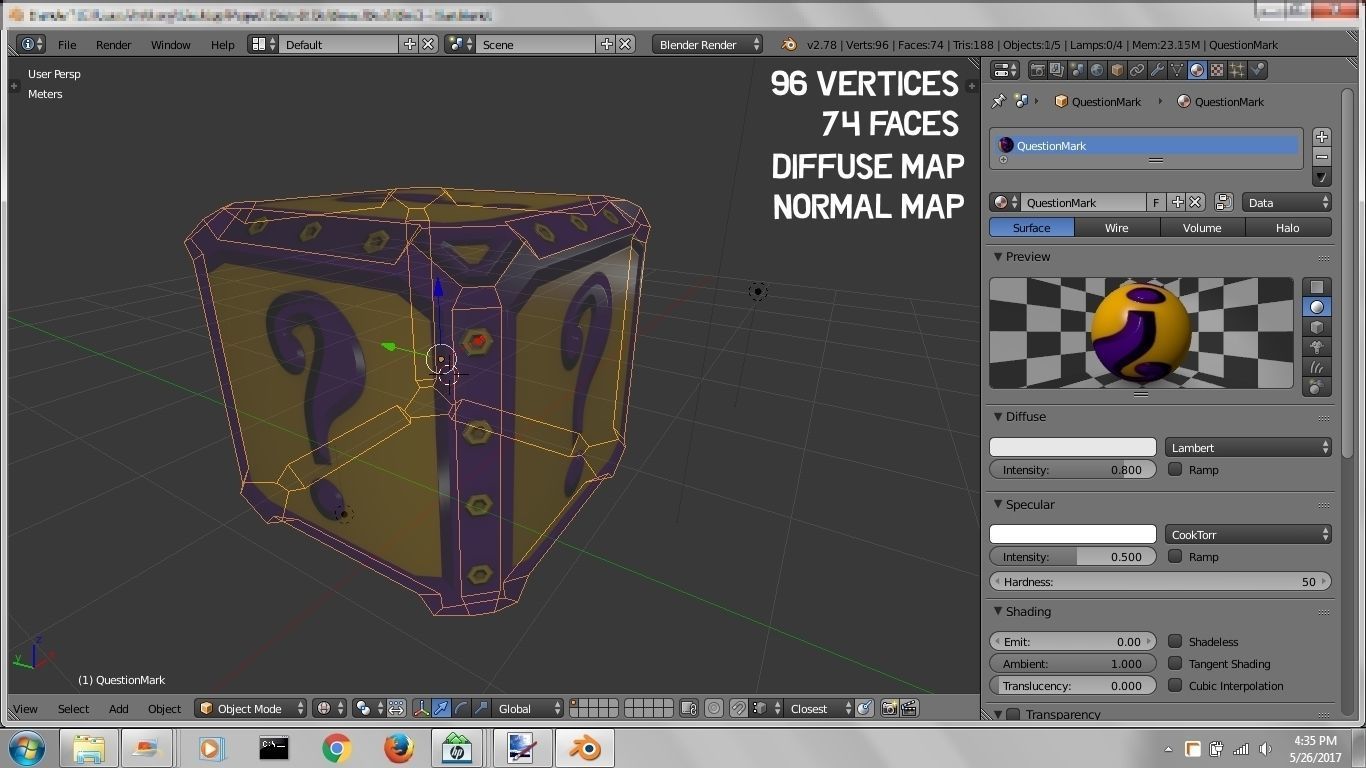This screenshot has height=768, width=1366.
Task: Open the CookTorr specular shader dropdown
Action: tap(1248, 534)
